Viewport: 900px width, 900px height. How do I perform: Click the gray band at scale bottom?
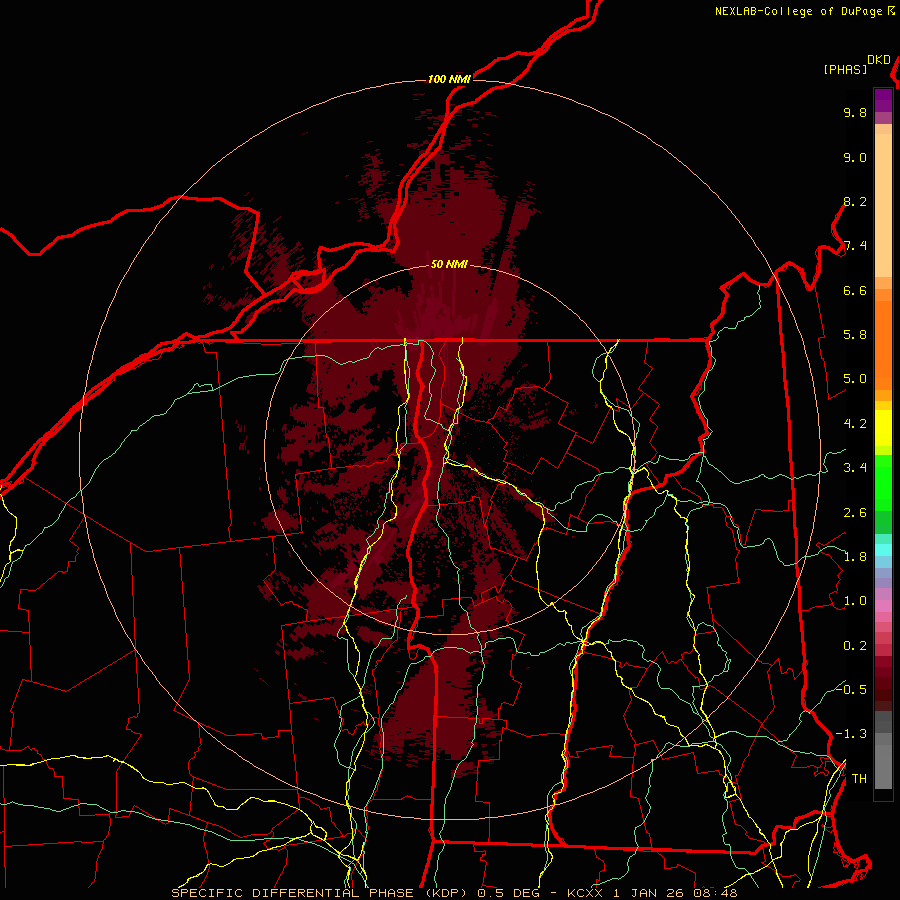[883, 763]
